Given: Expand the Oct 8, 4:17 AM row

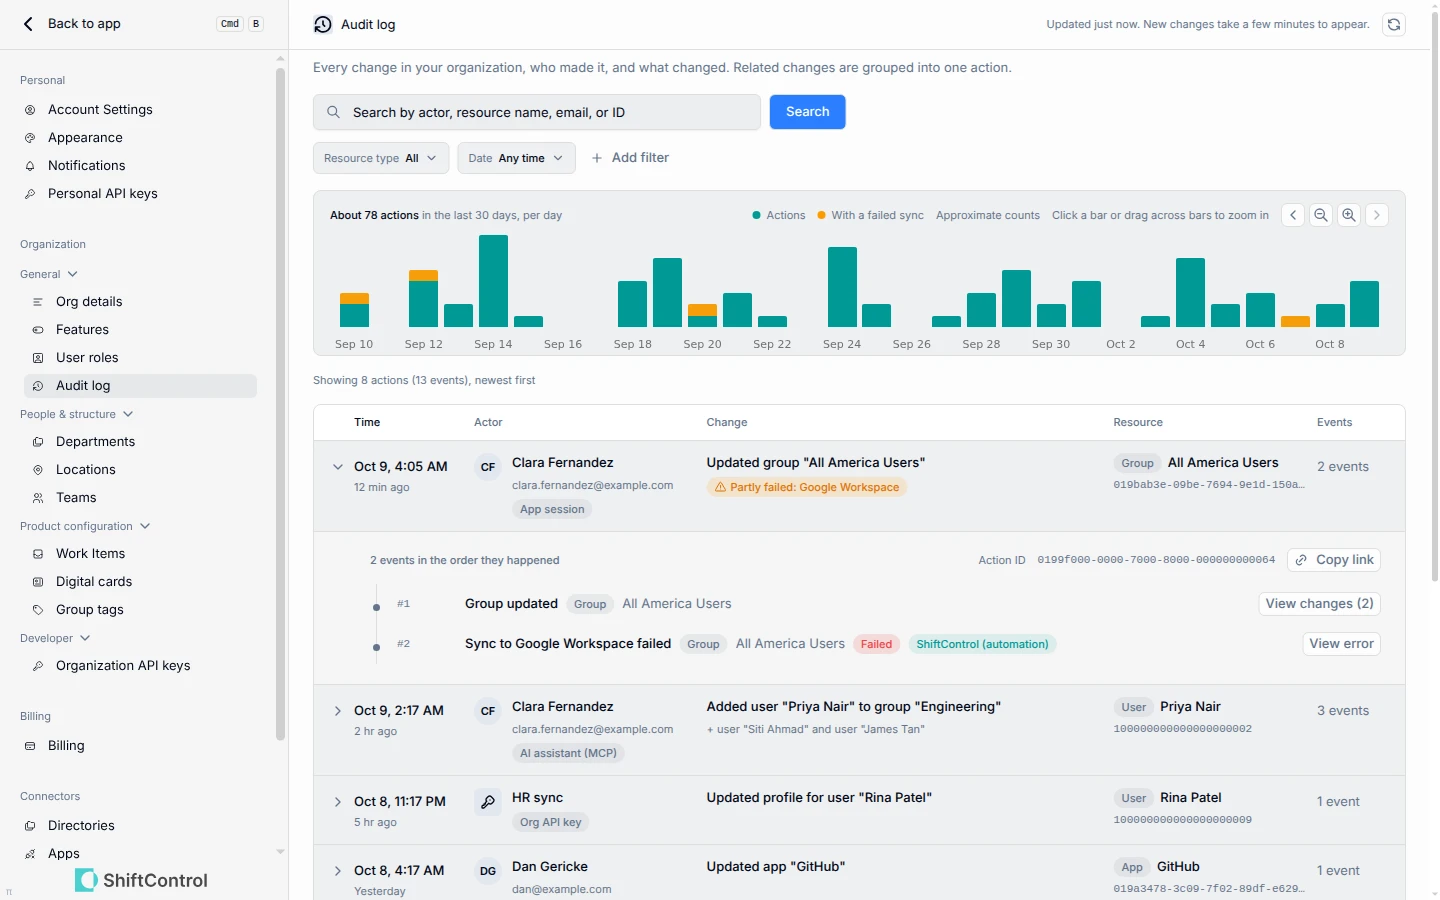Looking at the screenshot, I should point(337,871).
